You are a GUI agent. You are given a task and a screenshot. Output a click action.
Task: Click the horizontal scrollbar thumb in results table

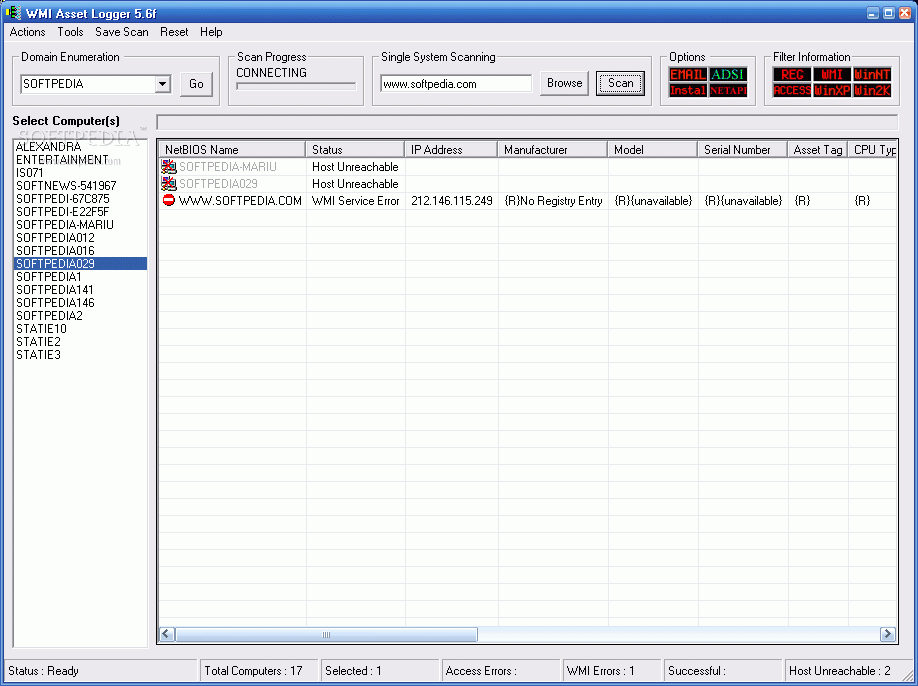[x=326, y=634]
